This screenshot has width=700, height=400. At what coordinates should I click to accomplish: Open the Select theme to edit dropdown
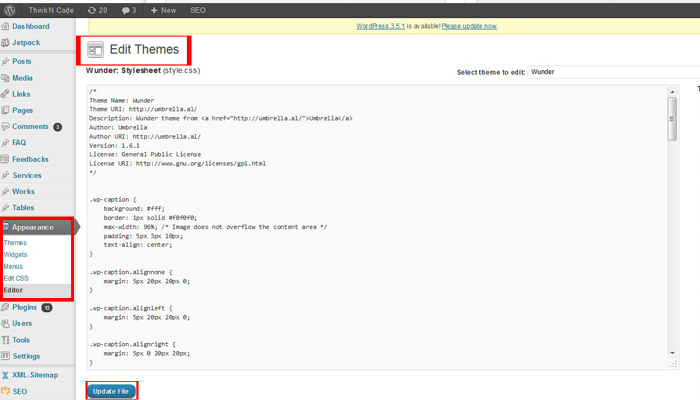click(613, 72)
